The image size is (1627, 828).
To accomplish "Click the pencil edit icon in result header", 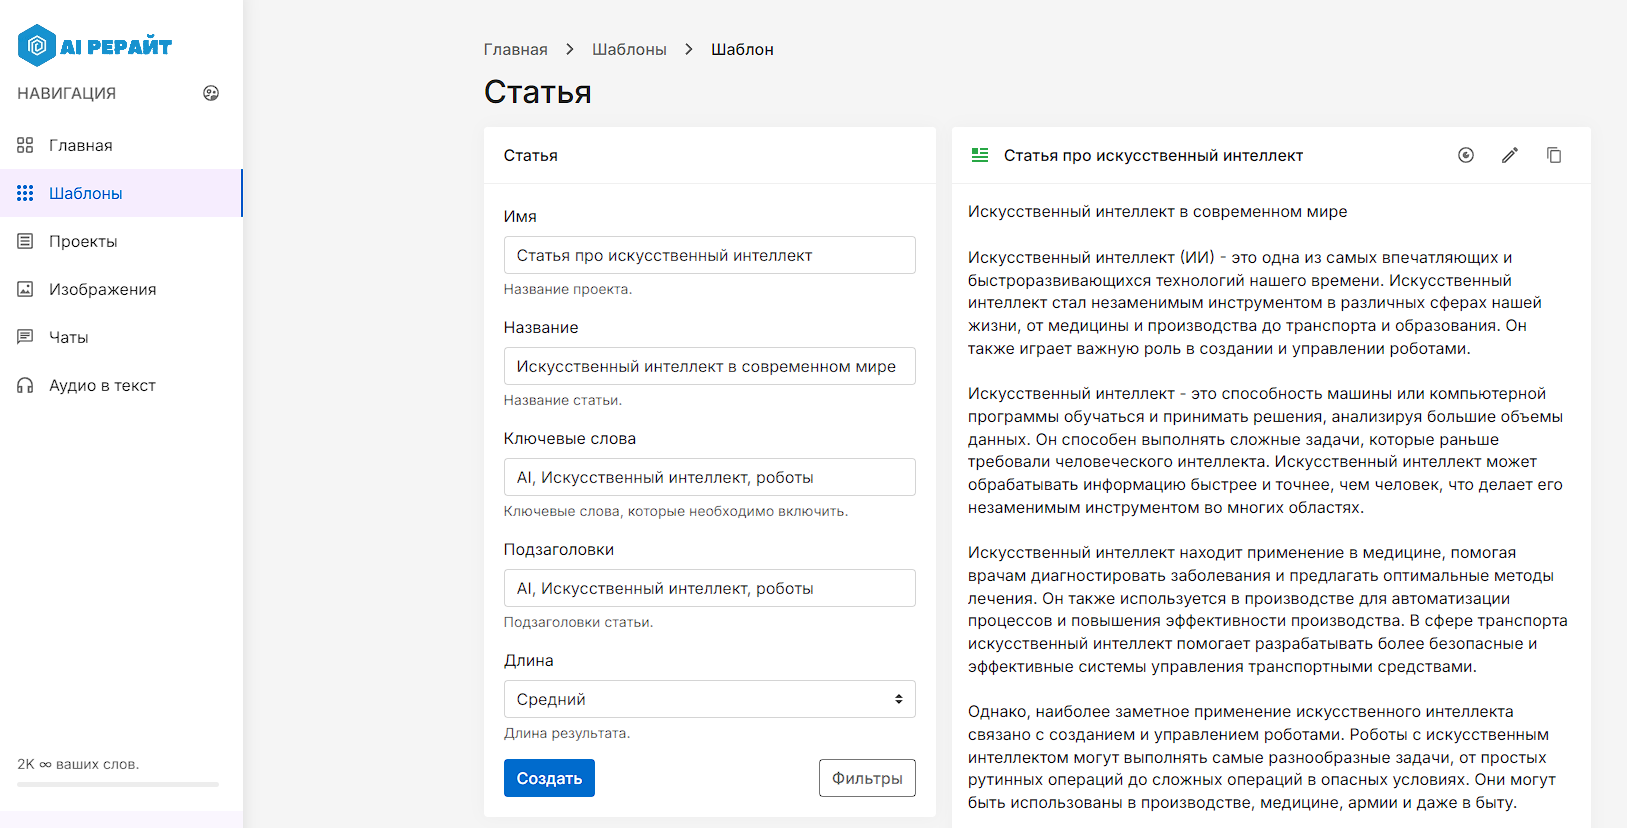I will [1510, 155].
